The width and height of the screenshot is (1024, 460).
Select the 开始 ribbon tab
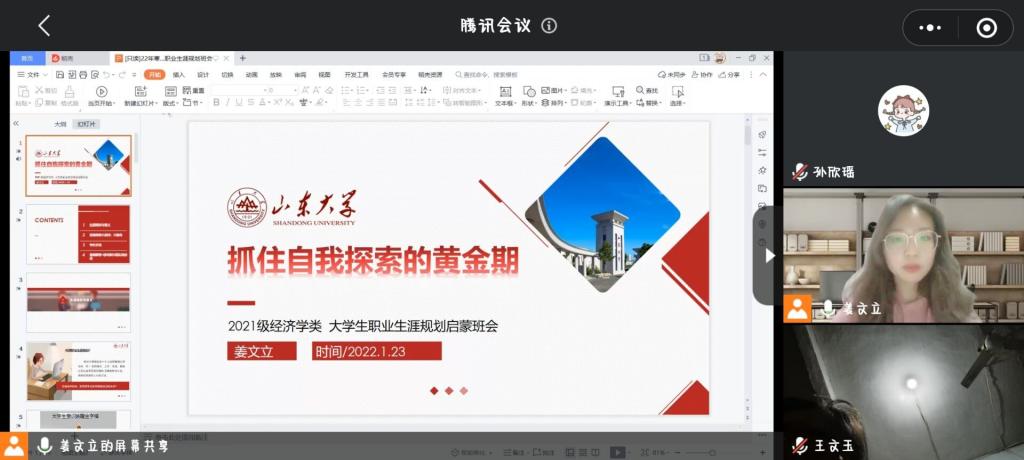pyautogui.click(x=155, y=74)
